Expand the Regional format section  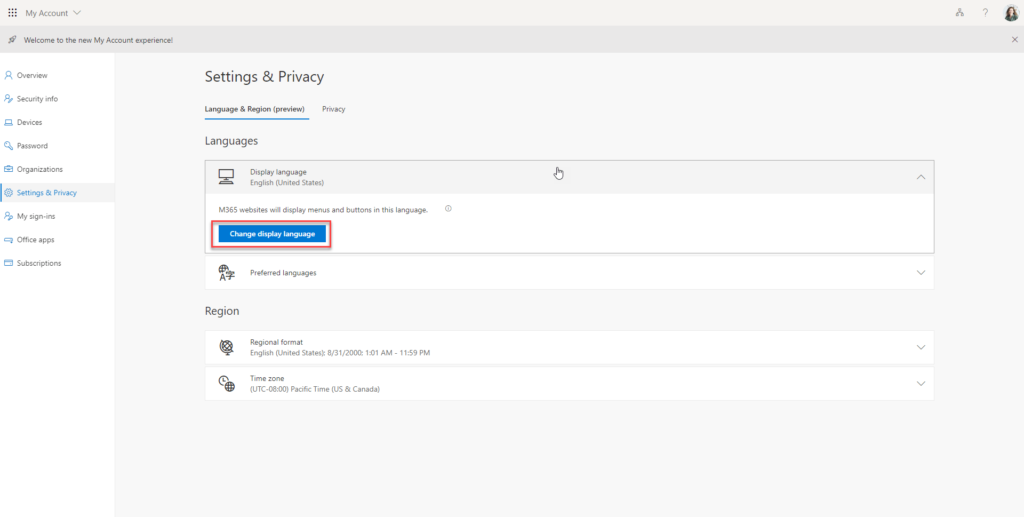920,347
